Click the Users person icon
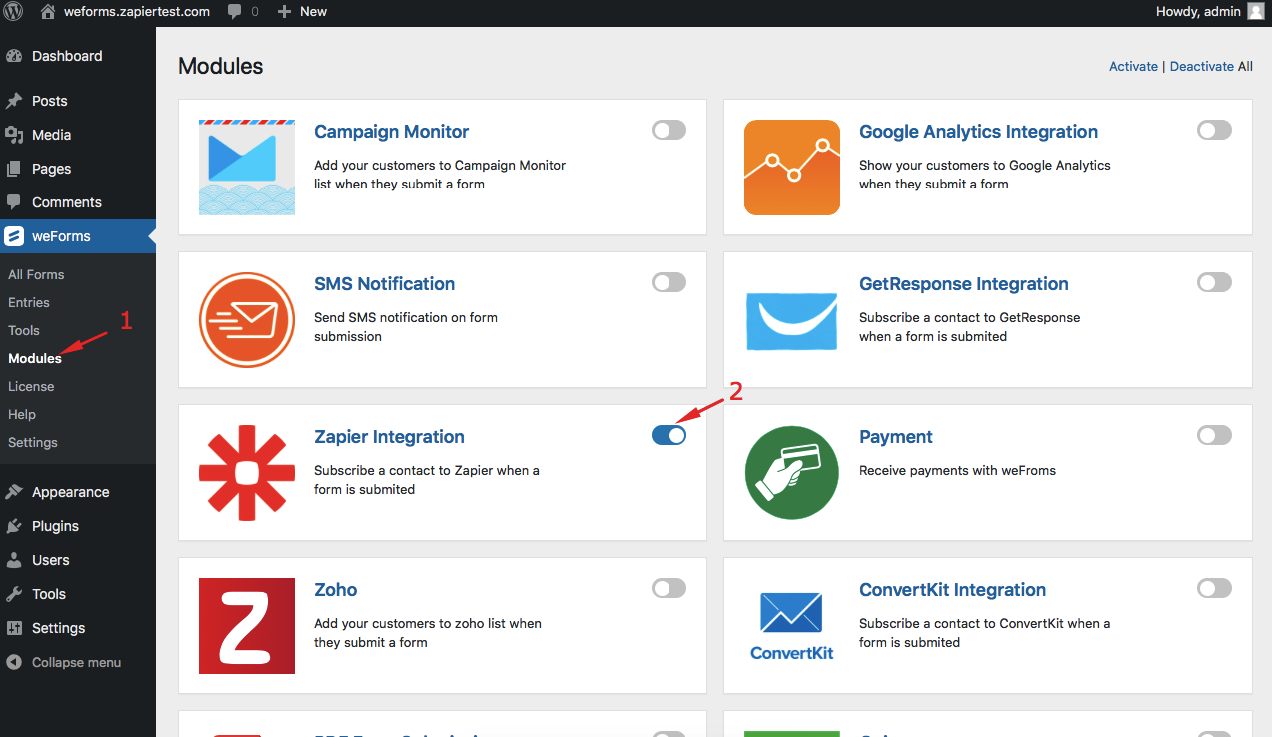This screenshot has width=1272, height=737. [14, 560]
